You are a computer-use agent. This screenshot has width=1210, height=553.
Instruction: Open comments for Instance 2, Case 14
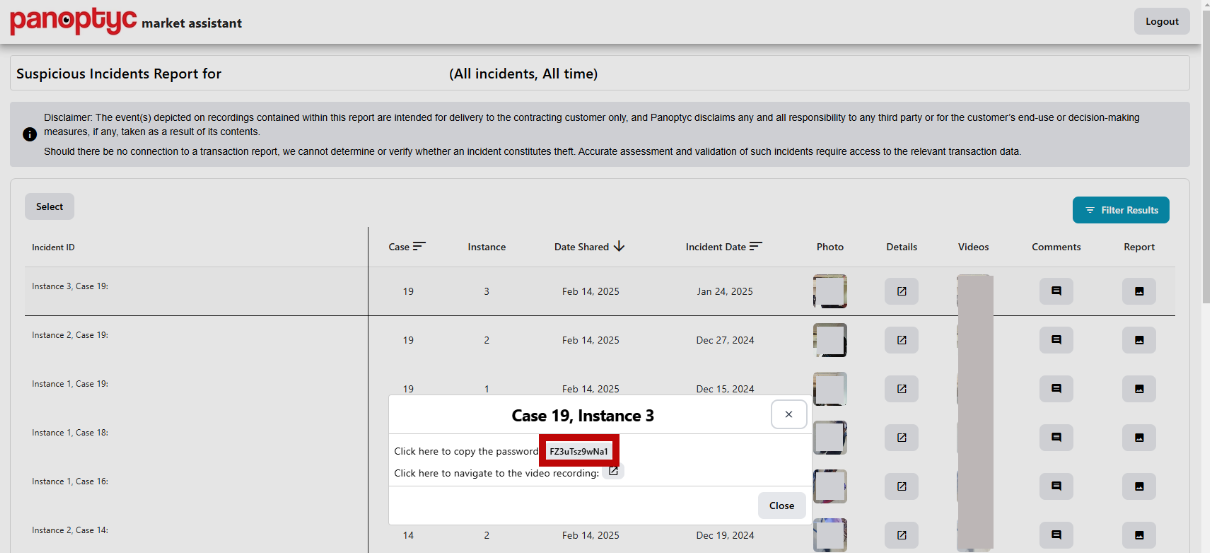click(x=1056, y=535)
